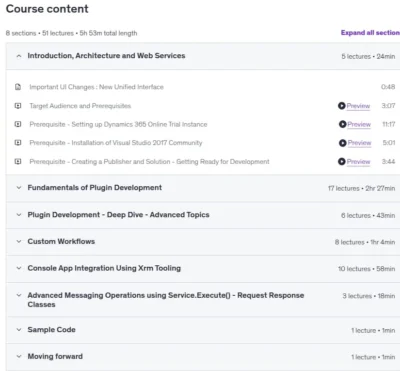Viewport: 400px width, 371px height.
Task: Open the Important UI Changes lecture title
Action: click(96, 87)
